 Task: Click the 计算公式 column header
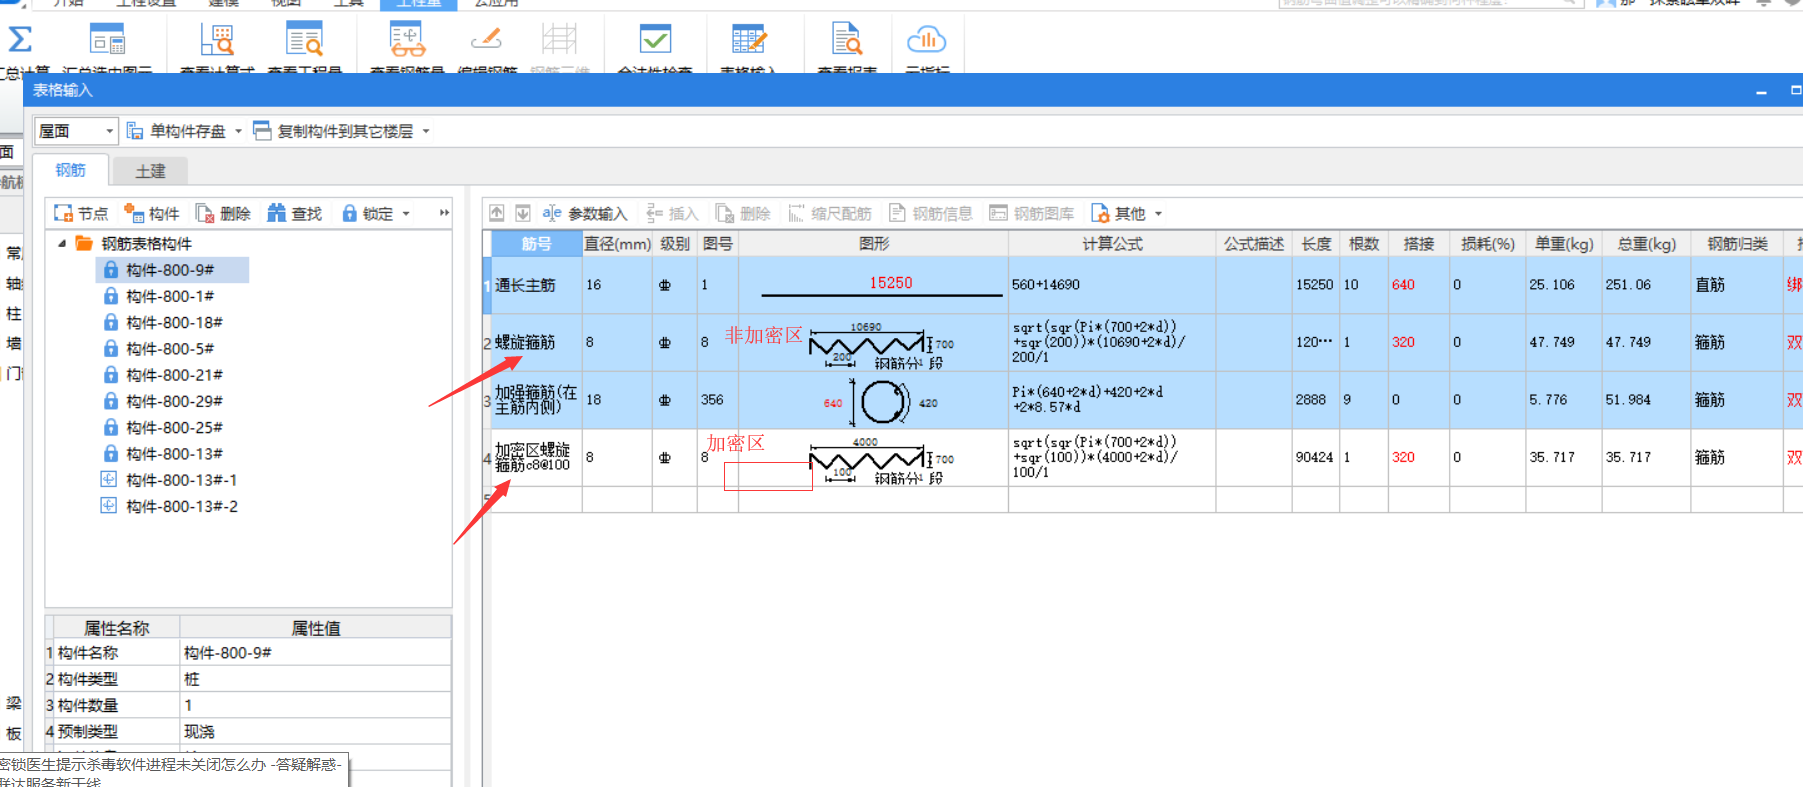pyautogui.click(x=1112, y=243)
